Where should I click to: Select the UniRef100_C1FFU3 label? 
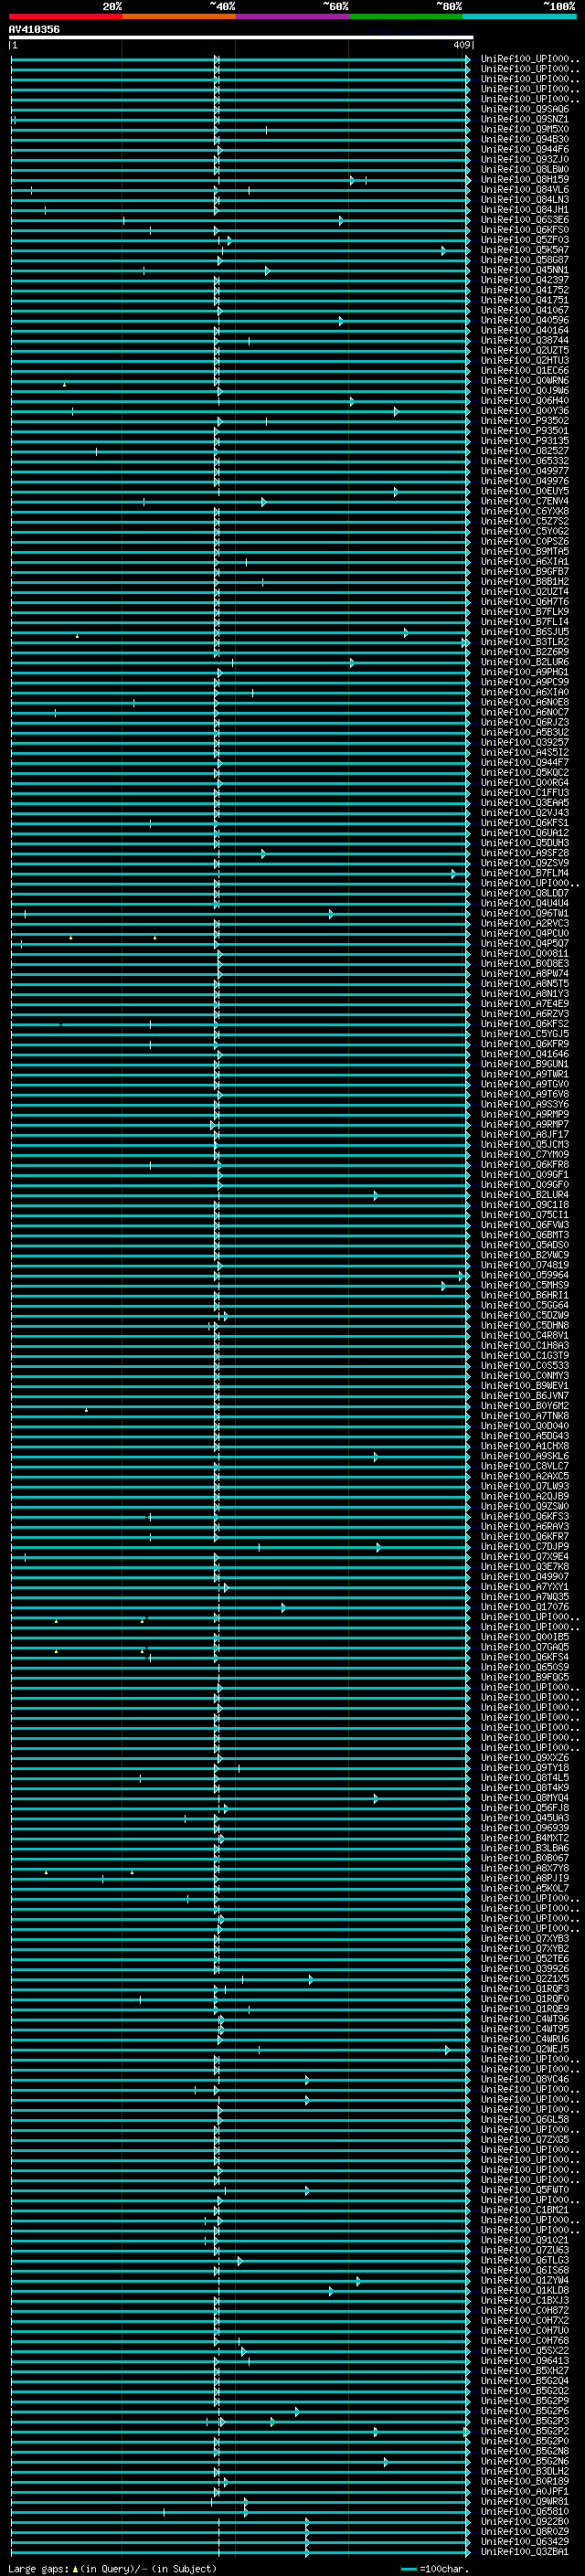(x=525, y=793)
